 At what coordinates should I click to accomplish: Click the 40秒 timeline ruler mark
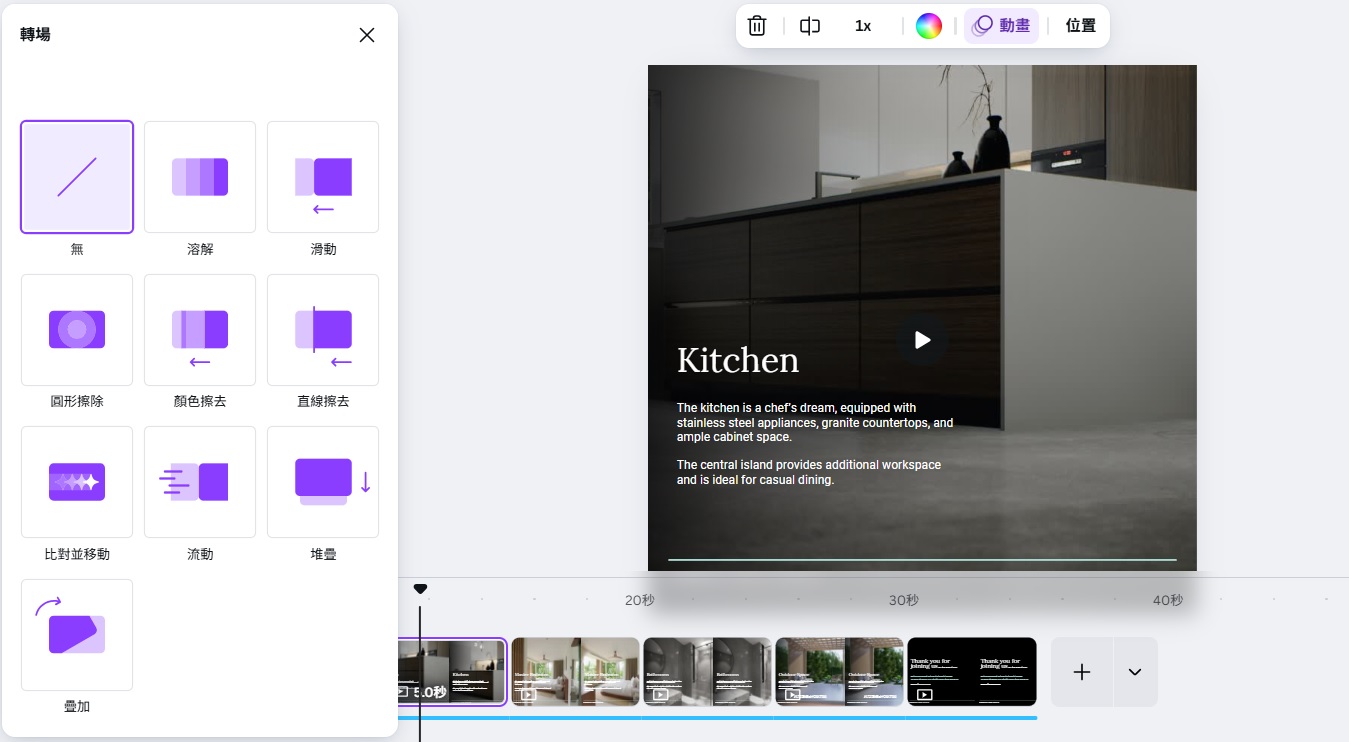pos(1168,600)
